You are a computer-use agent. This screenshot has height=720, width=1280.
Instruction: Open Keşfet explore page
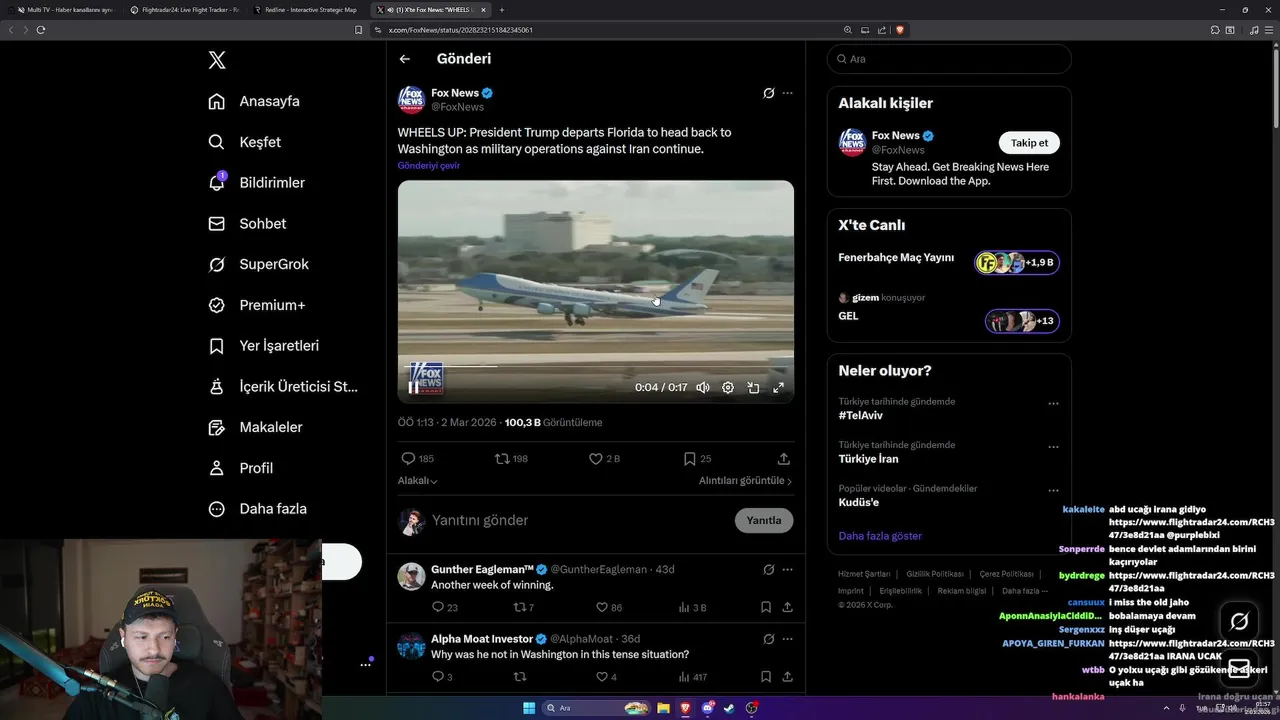pos(245,142)
